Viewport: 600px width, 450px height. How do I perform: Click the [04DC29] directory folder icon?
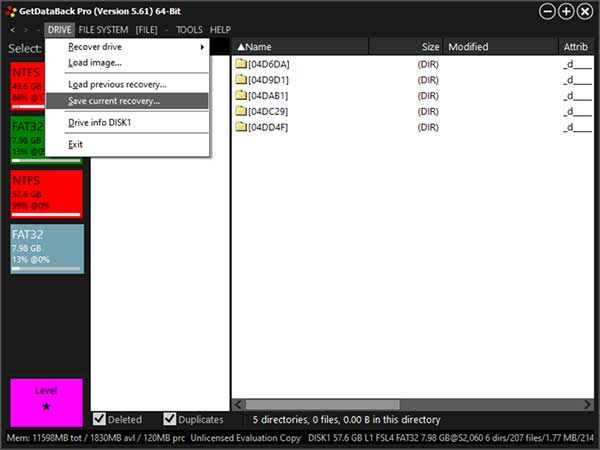coord(240,112)
